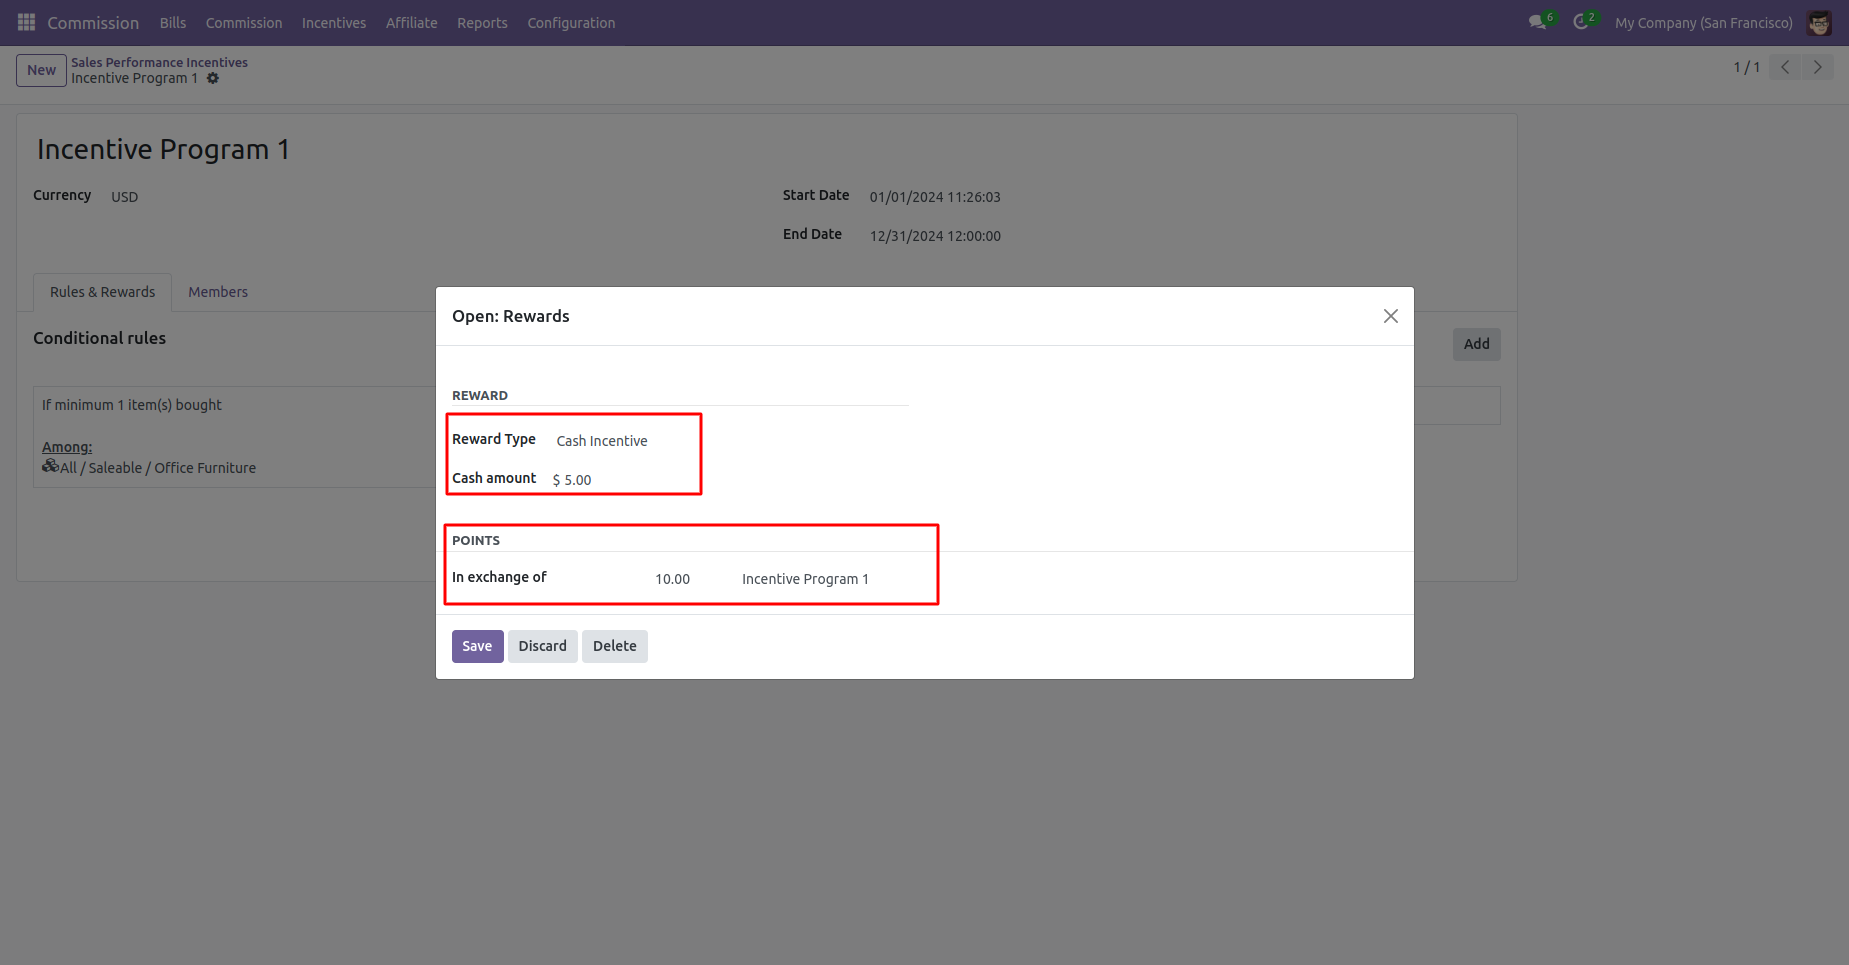Open the Configuration menu
This screenshot has width=1849, height=965.
[x=571, y=22]
